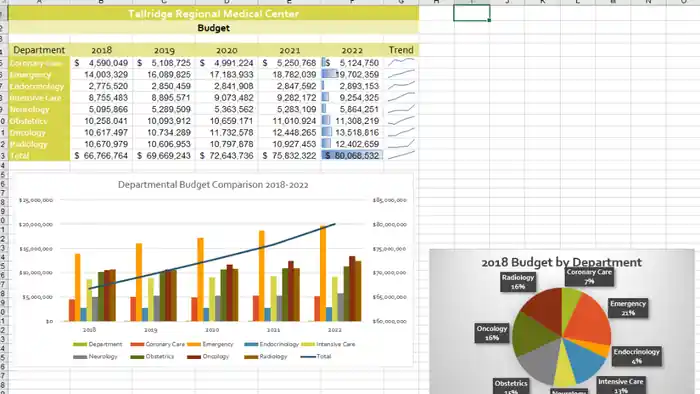Select the Tallridge Regional Medical Center title cell
Image resolution: width=700 pixels, height=394 pixels.
[213, 14]
